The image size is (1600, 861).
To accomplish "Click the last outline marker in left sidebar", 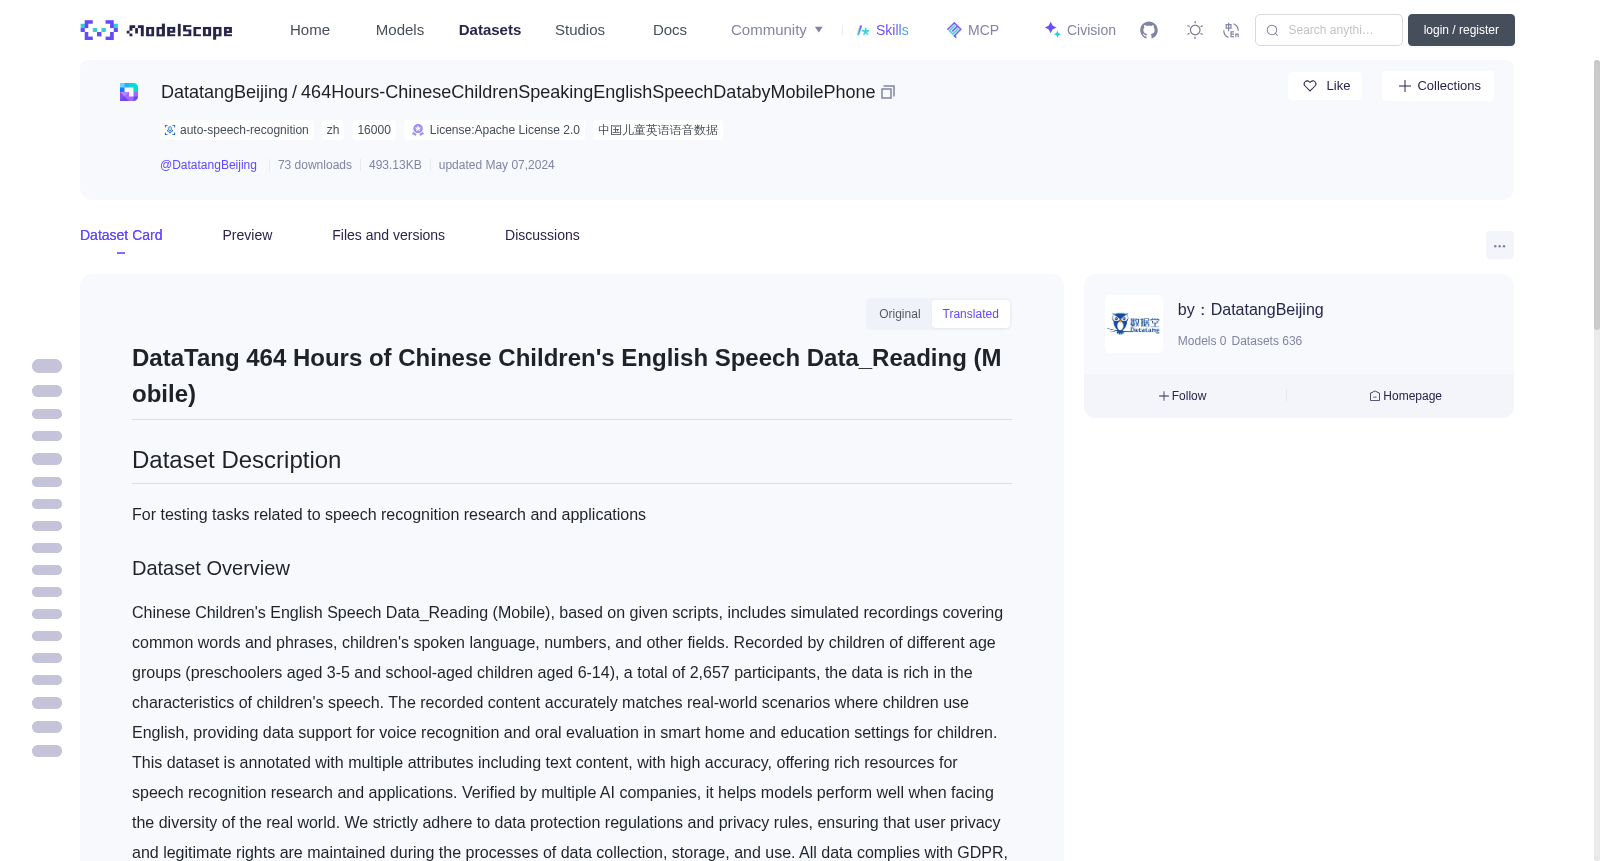I will [47, 751].
